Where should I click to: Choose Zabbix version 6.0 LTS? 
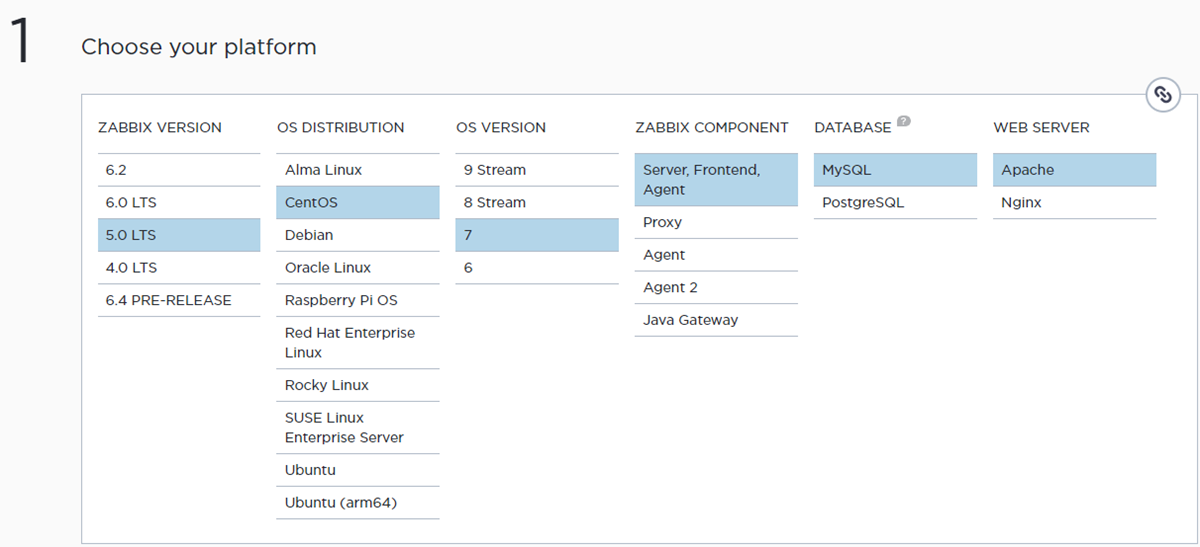click(179, 203)
